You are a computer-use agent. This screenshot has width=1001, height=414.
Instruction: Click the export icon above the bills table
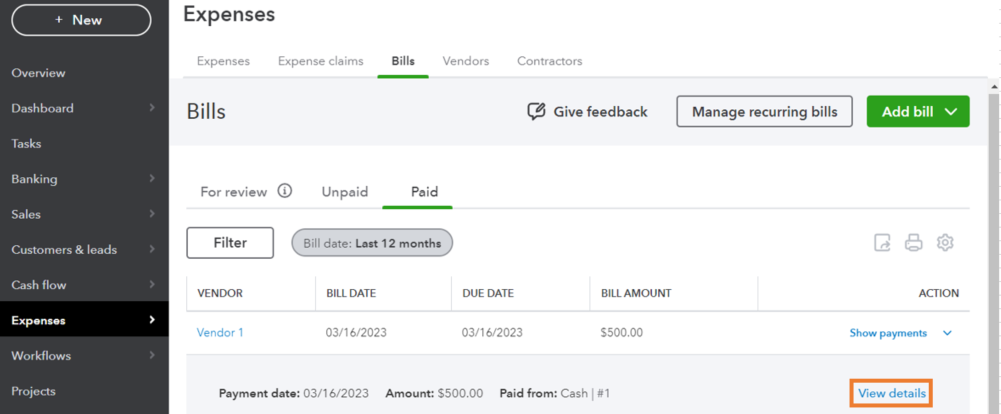(x=882, y=243)
